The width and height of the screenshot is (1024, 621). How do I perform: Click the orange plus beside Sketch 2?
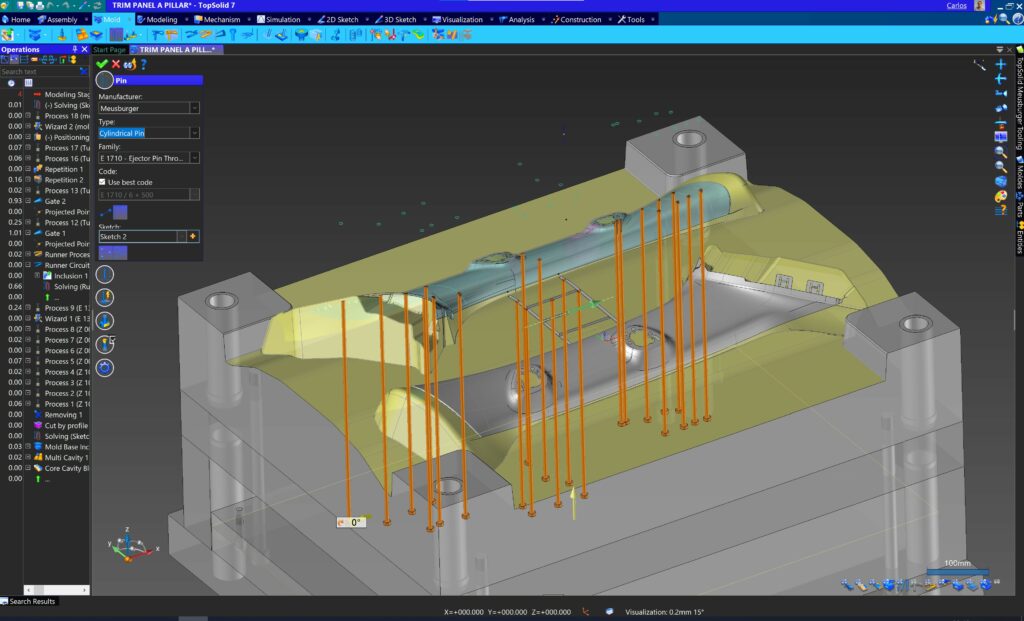[x=193, y=236]
